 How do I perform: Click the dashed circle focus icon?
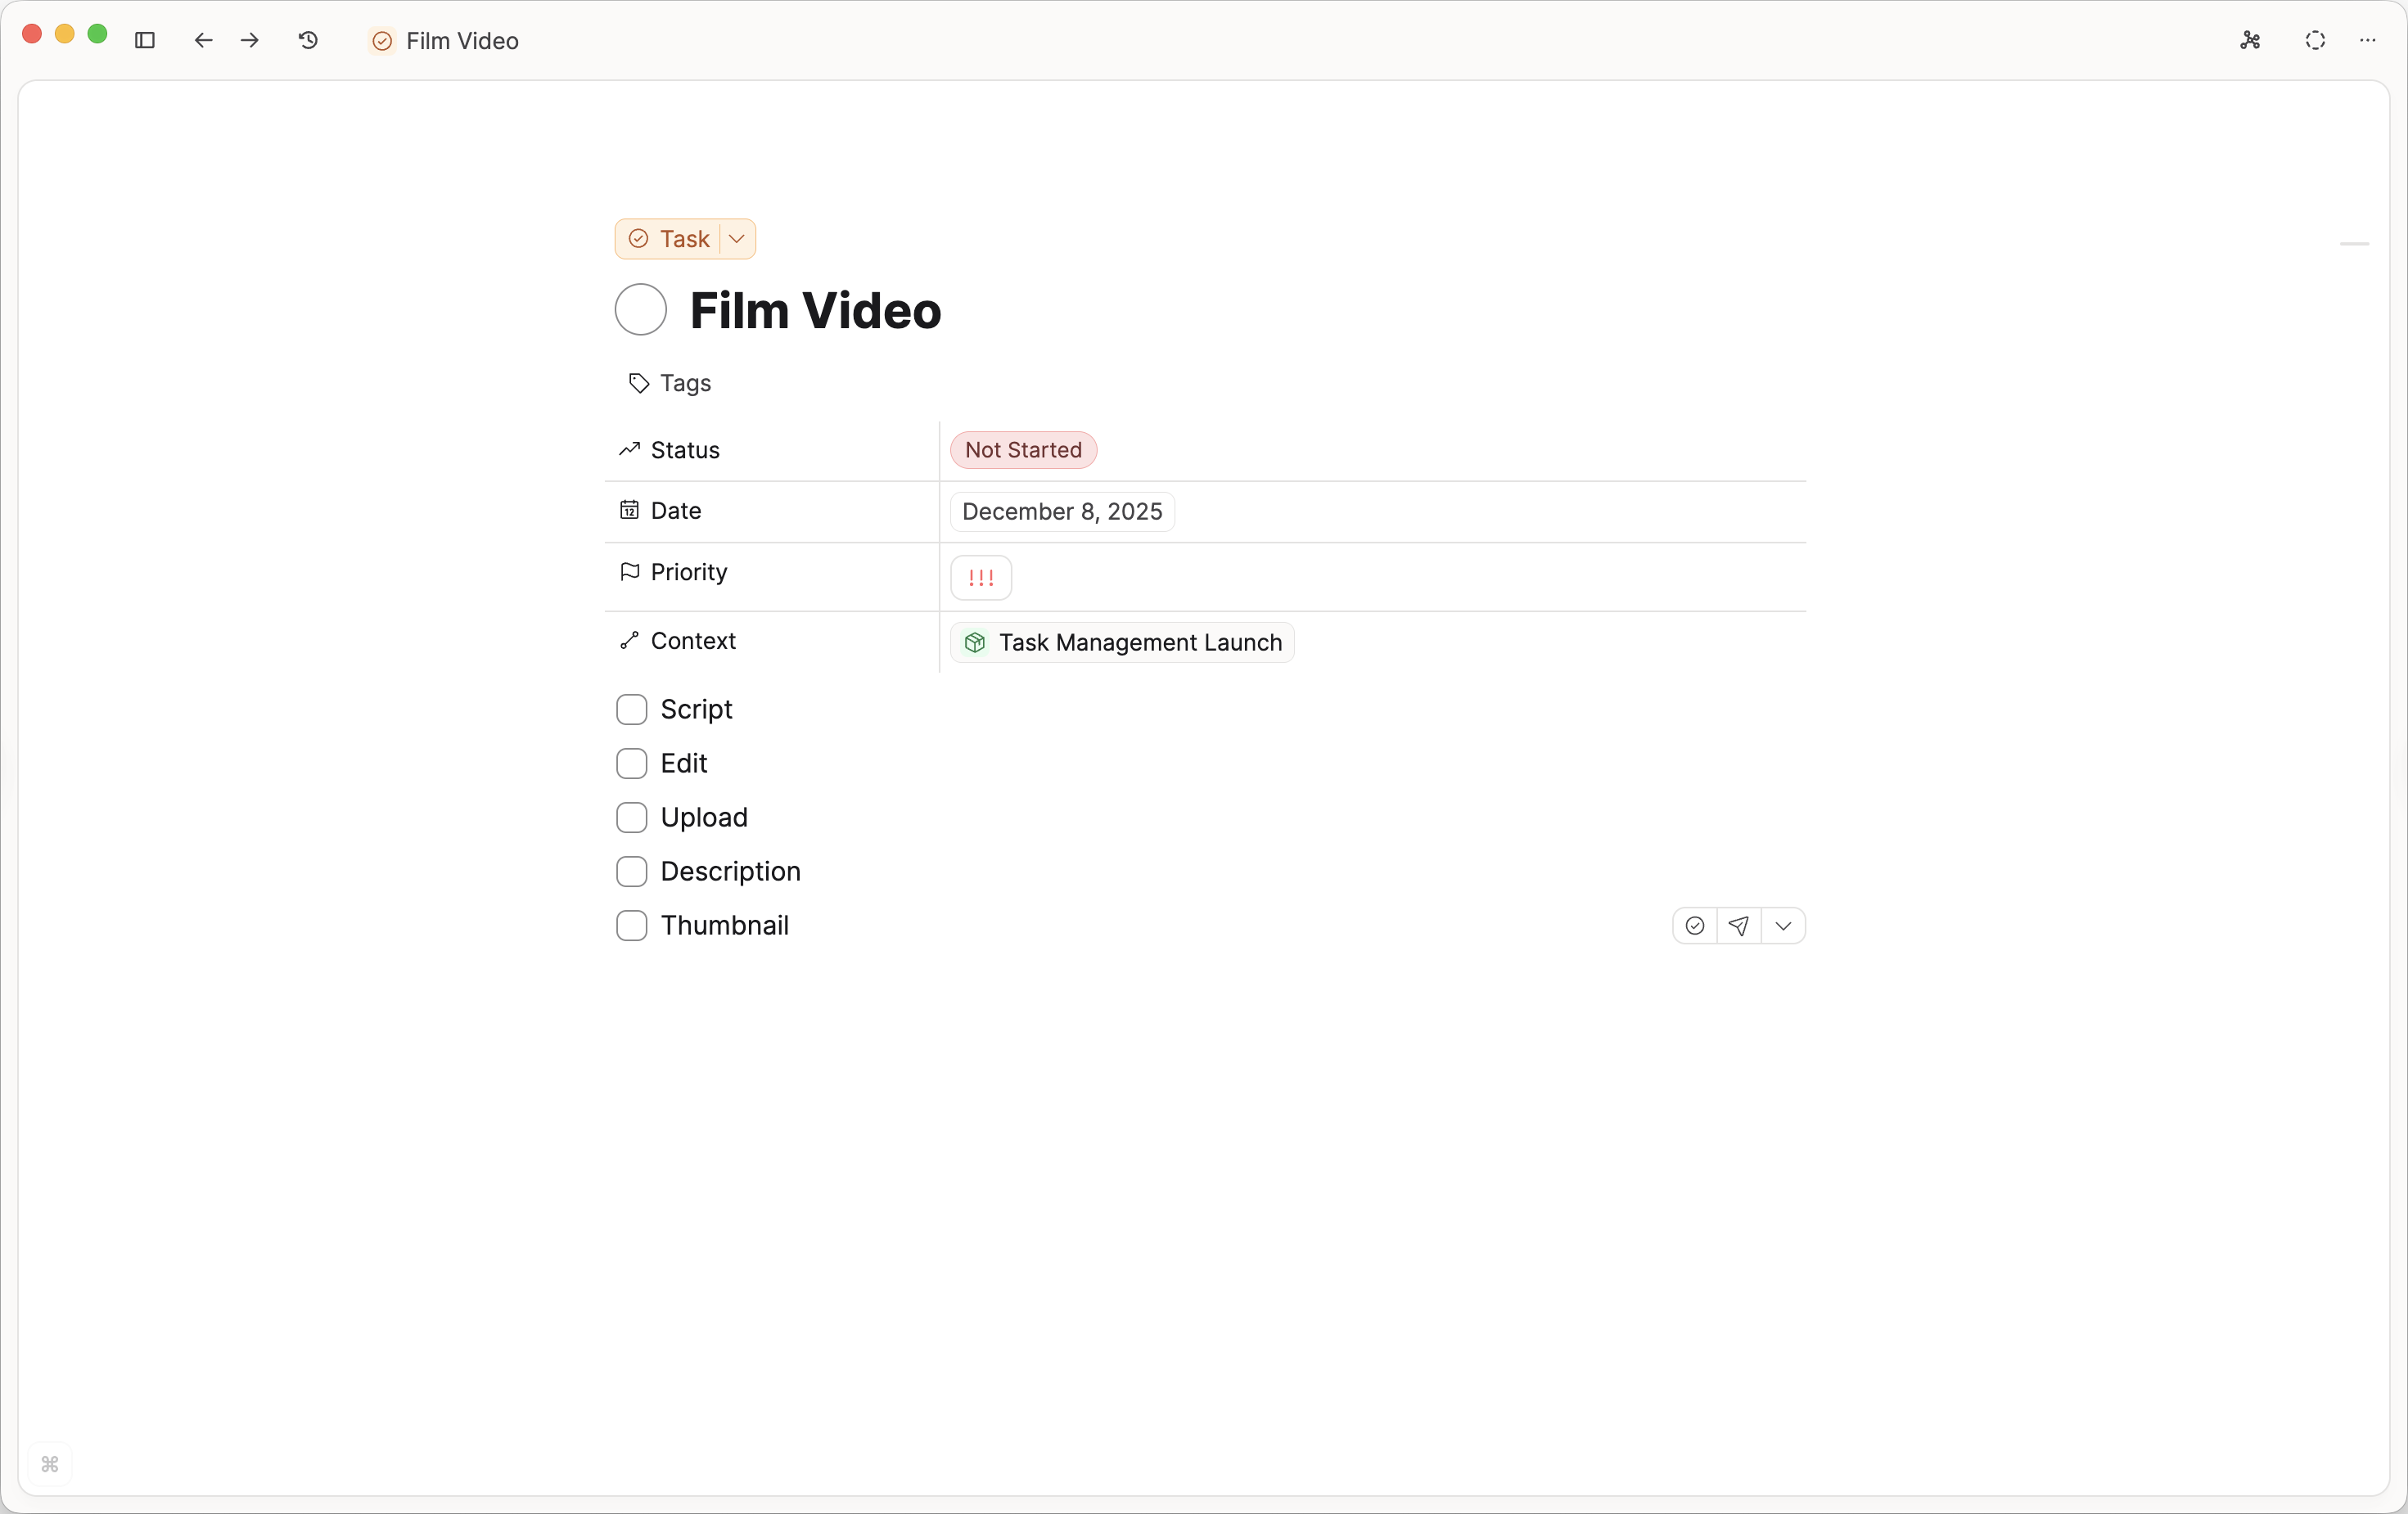pos(2315,41)
